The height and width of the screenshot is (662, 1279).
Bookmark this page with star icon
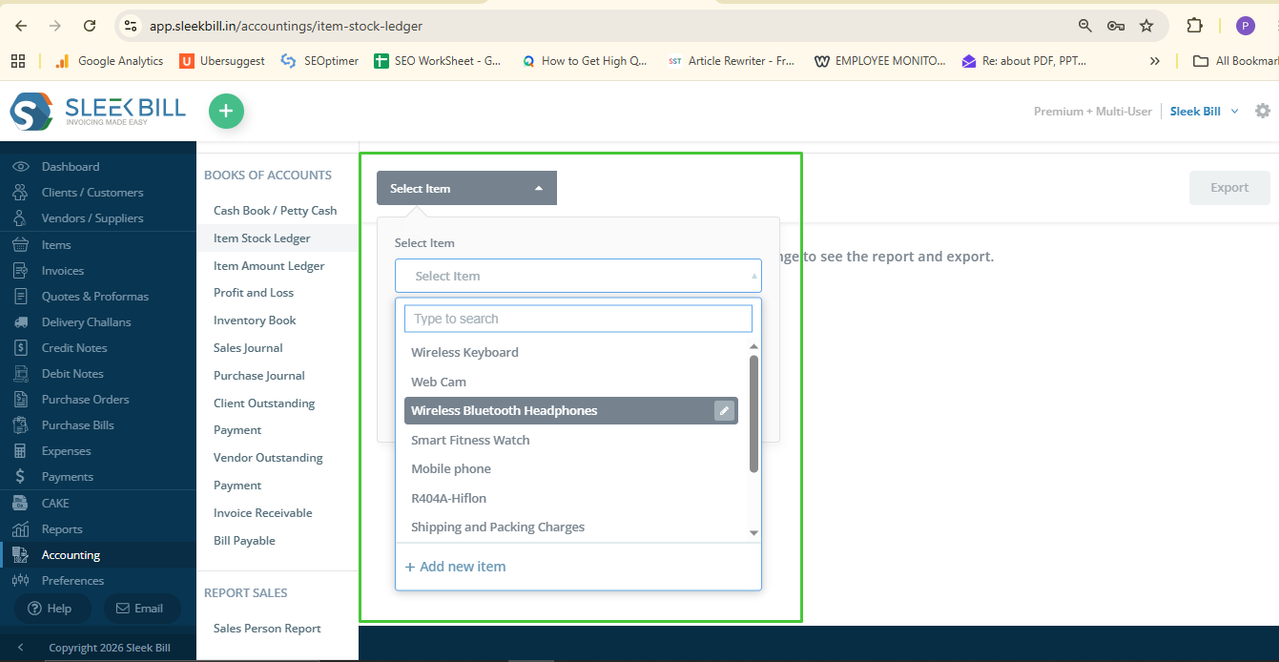coord(1146,26)
